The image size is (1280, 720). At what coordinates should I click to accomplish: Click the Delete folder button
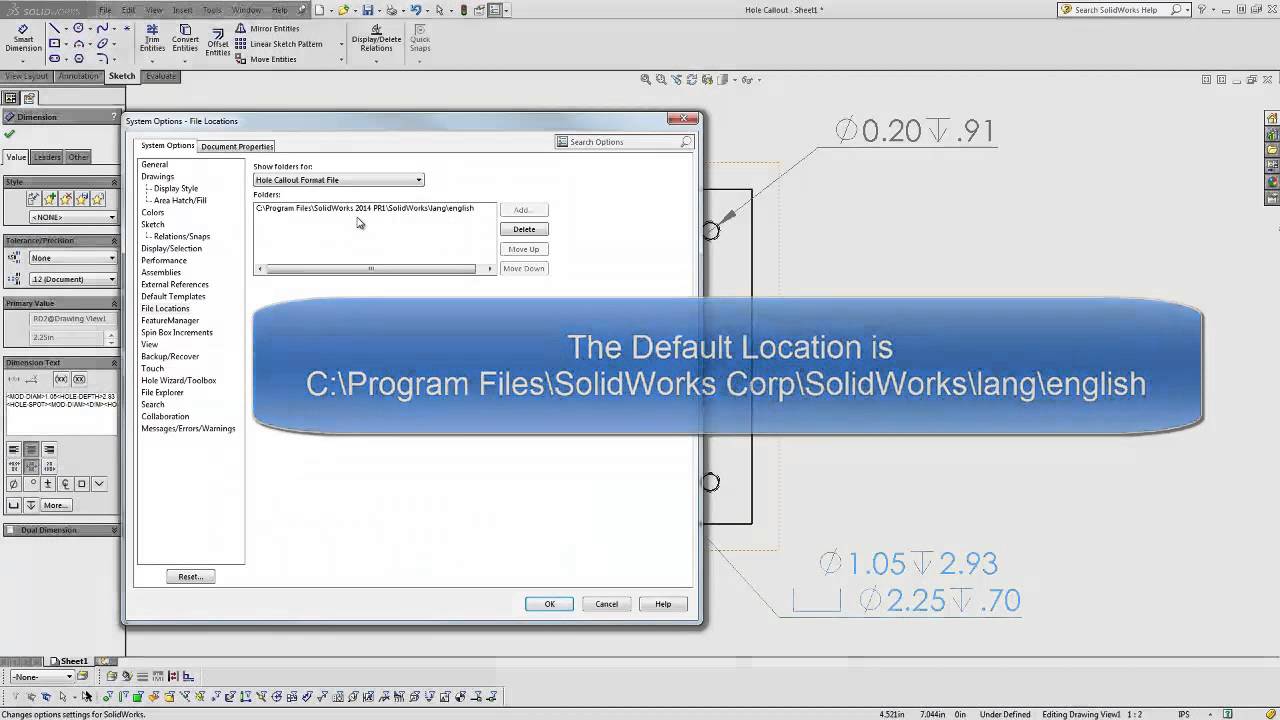click(524, 229)
